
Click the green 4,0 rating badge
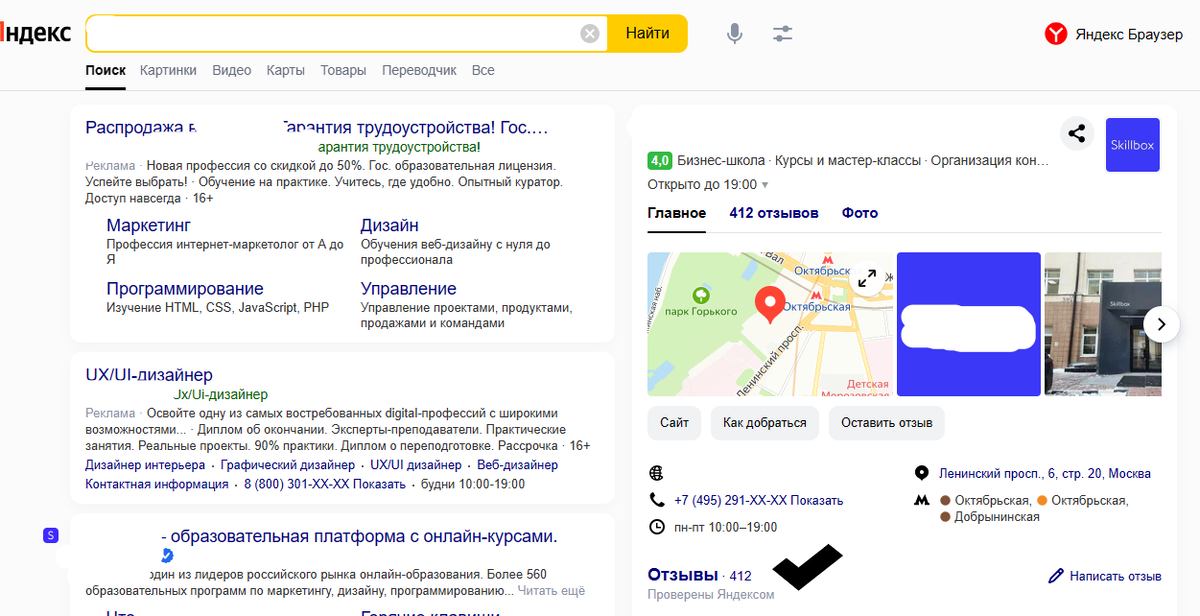659,160
